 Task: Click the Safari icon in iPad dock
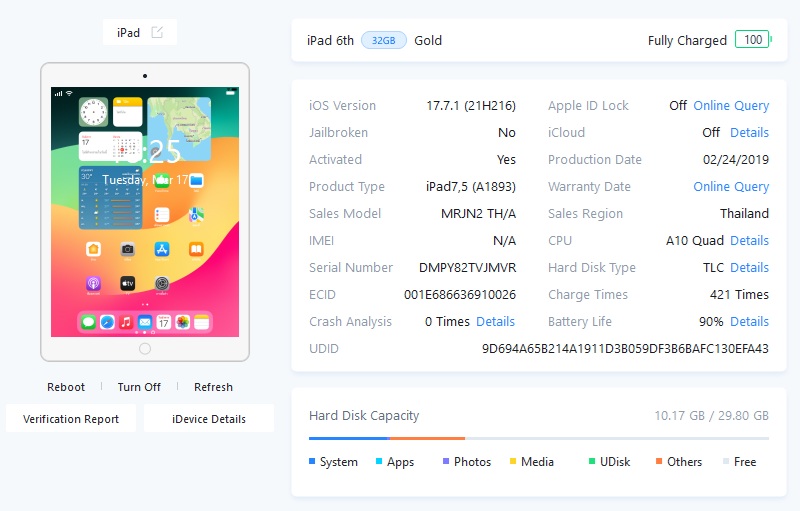[107, 322]
